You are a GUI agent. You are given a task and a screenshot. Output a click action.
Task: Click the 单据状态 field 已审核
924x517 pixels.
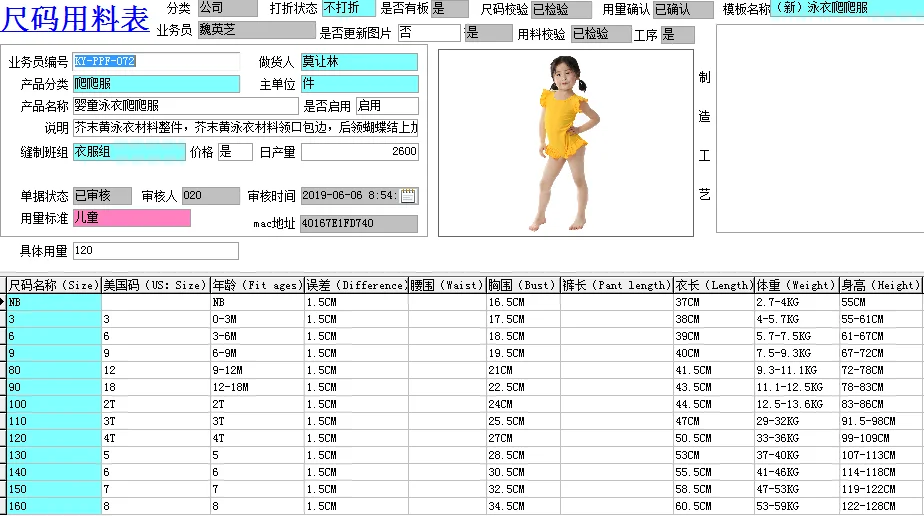pos(102,196)
